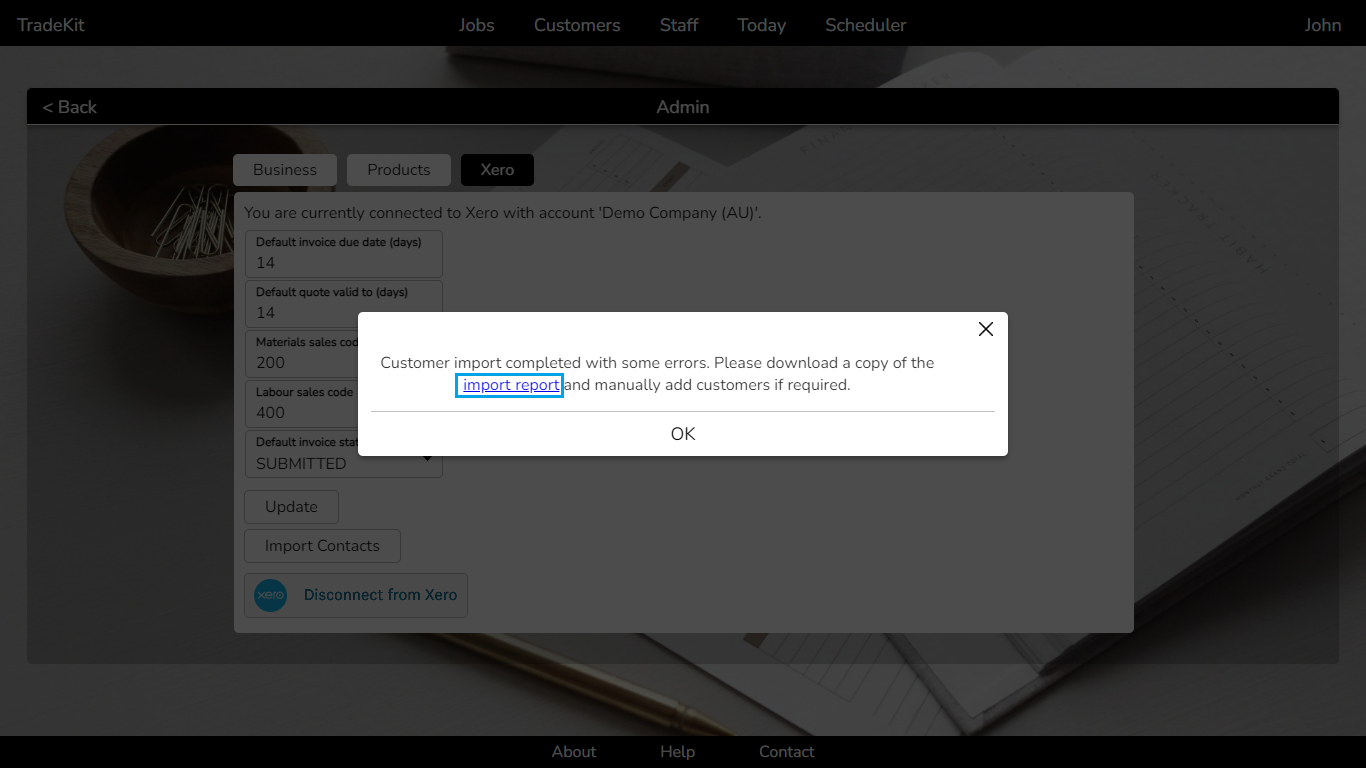
Task: Switch to the Products tab
Action: point(399,170)
